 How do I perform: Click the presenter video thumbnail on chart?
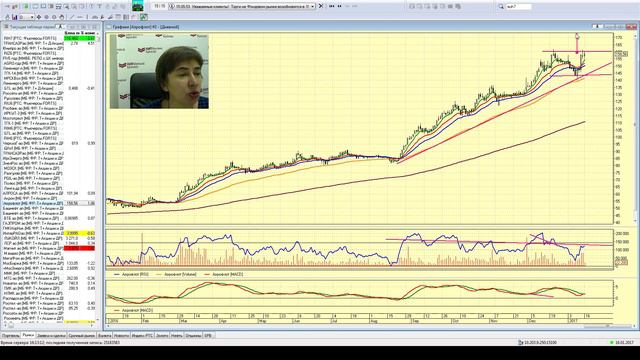point(159,71)
